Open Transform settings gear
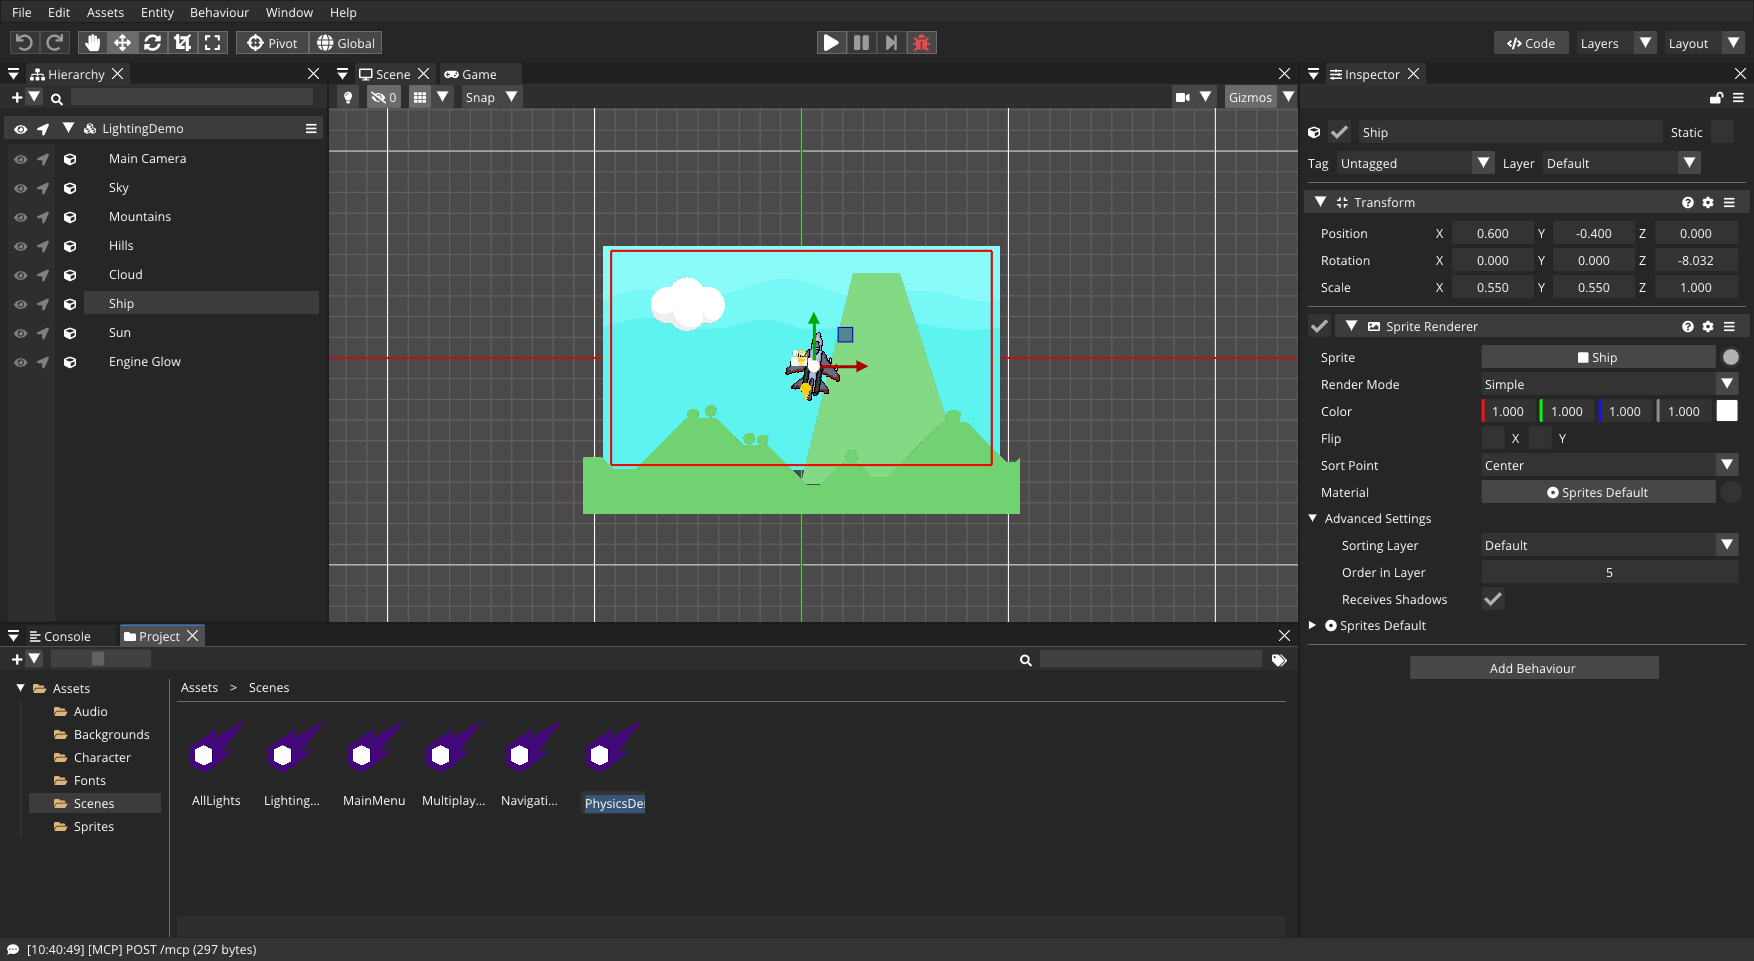 point(1708,202)
